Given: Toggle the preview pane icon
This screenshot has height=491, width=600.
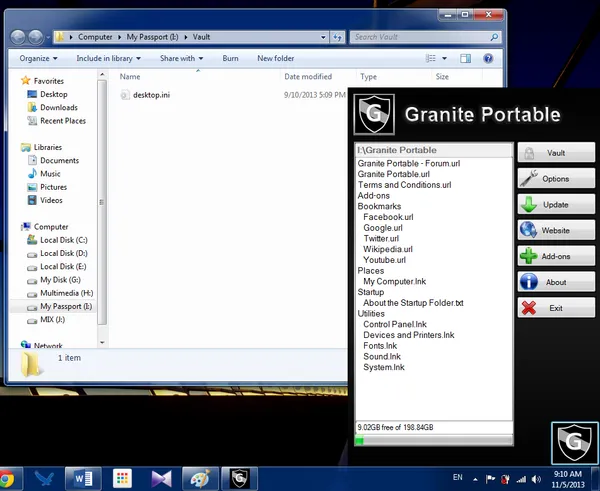Looking at the screenshot, I should coord(466,59).
